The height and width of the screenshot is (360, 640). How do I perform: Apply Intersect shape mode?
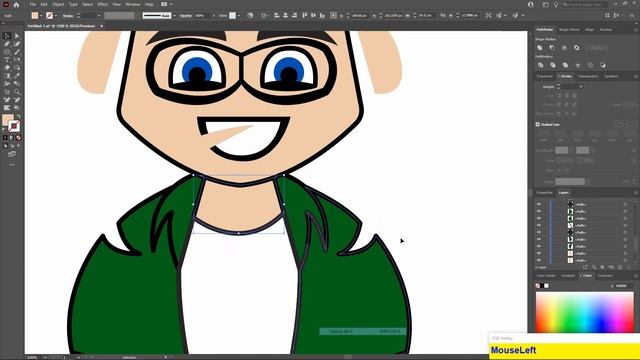coord(564,48)
